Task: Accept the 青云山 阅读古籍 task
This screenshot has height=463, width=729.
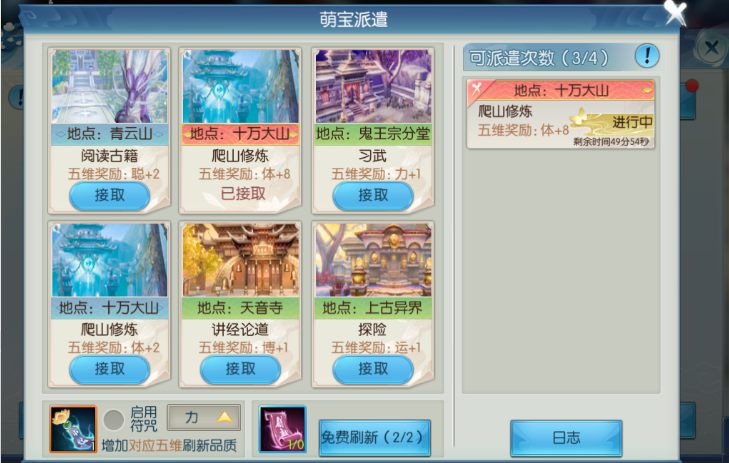Action: (109, 195)
